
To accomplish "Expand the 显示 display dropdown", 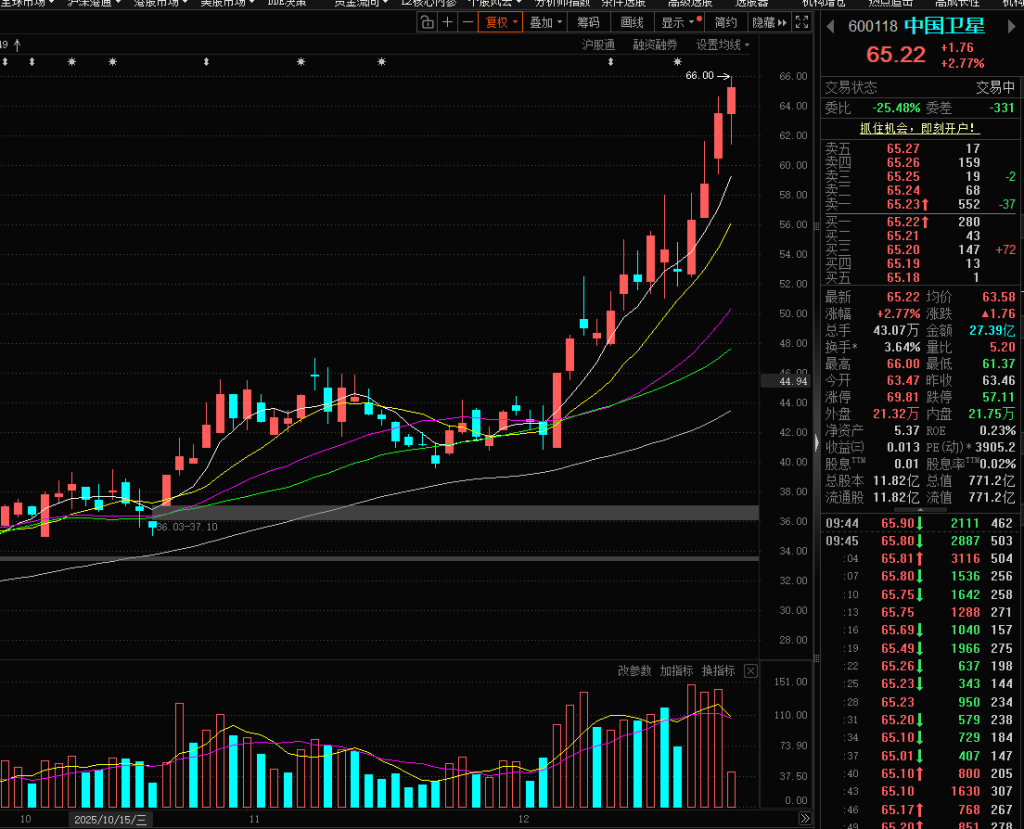I will (x=680, y=22).
